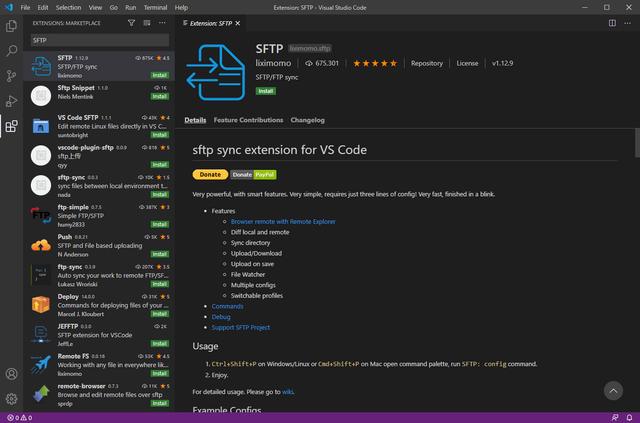Screen dimensions: 640x423
Task: Select the remote-browser extension in list
Action: [99, 394]
